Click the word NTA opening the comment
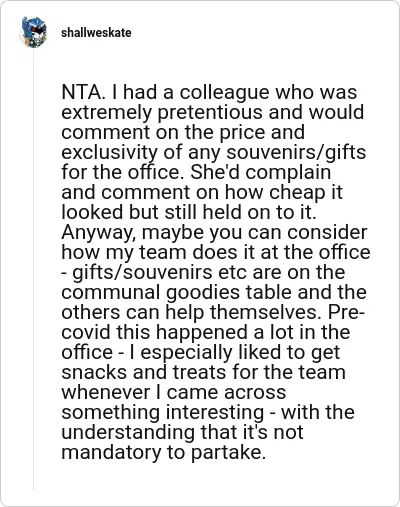Screen dimensions: 400x507 tap(80, 92)
